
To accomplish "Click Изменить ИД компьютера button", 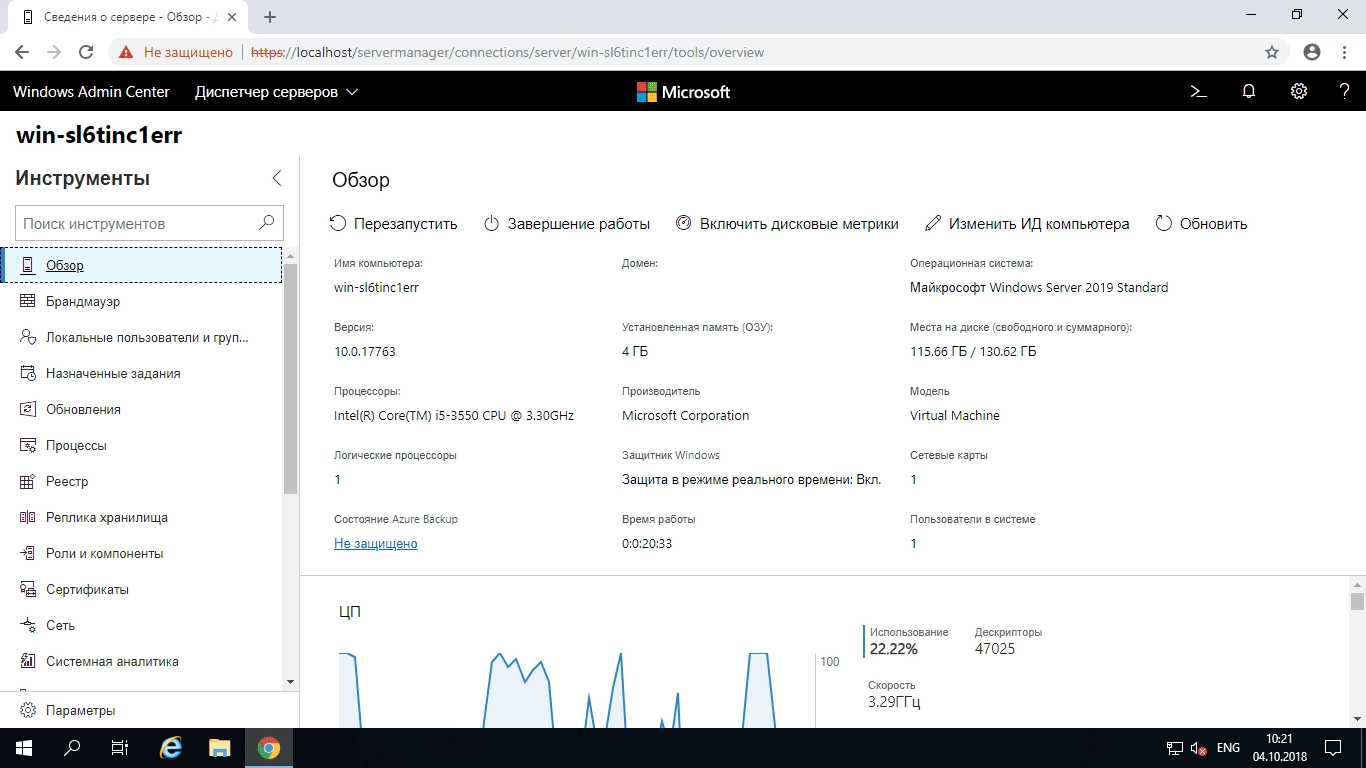I will [x=1027, y=224].
